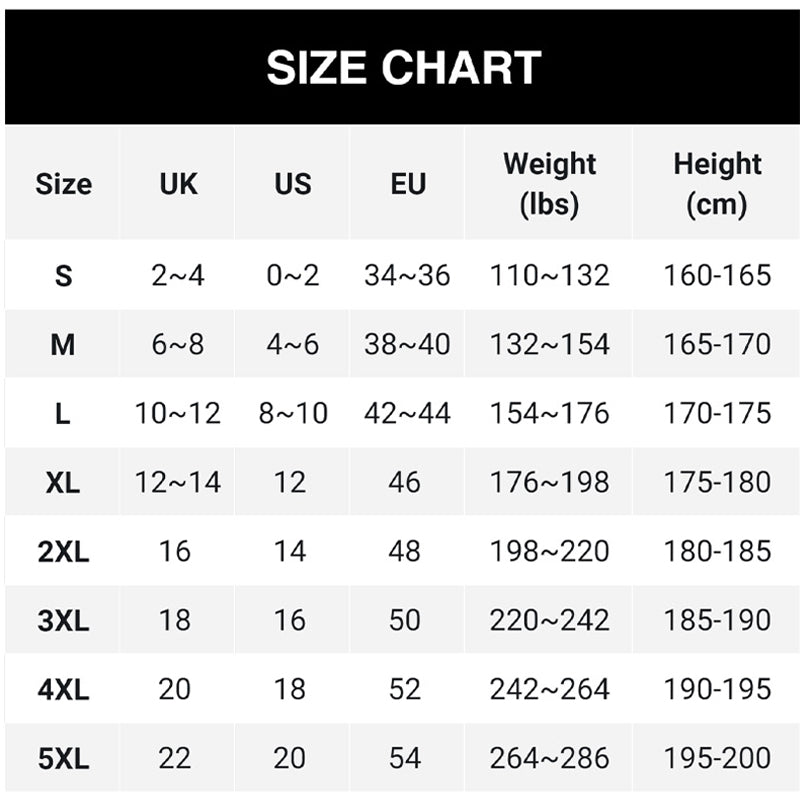The image size is (800, 800).
Task: Select the 10~12 UK size cell
Action: coord(178,413)
